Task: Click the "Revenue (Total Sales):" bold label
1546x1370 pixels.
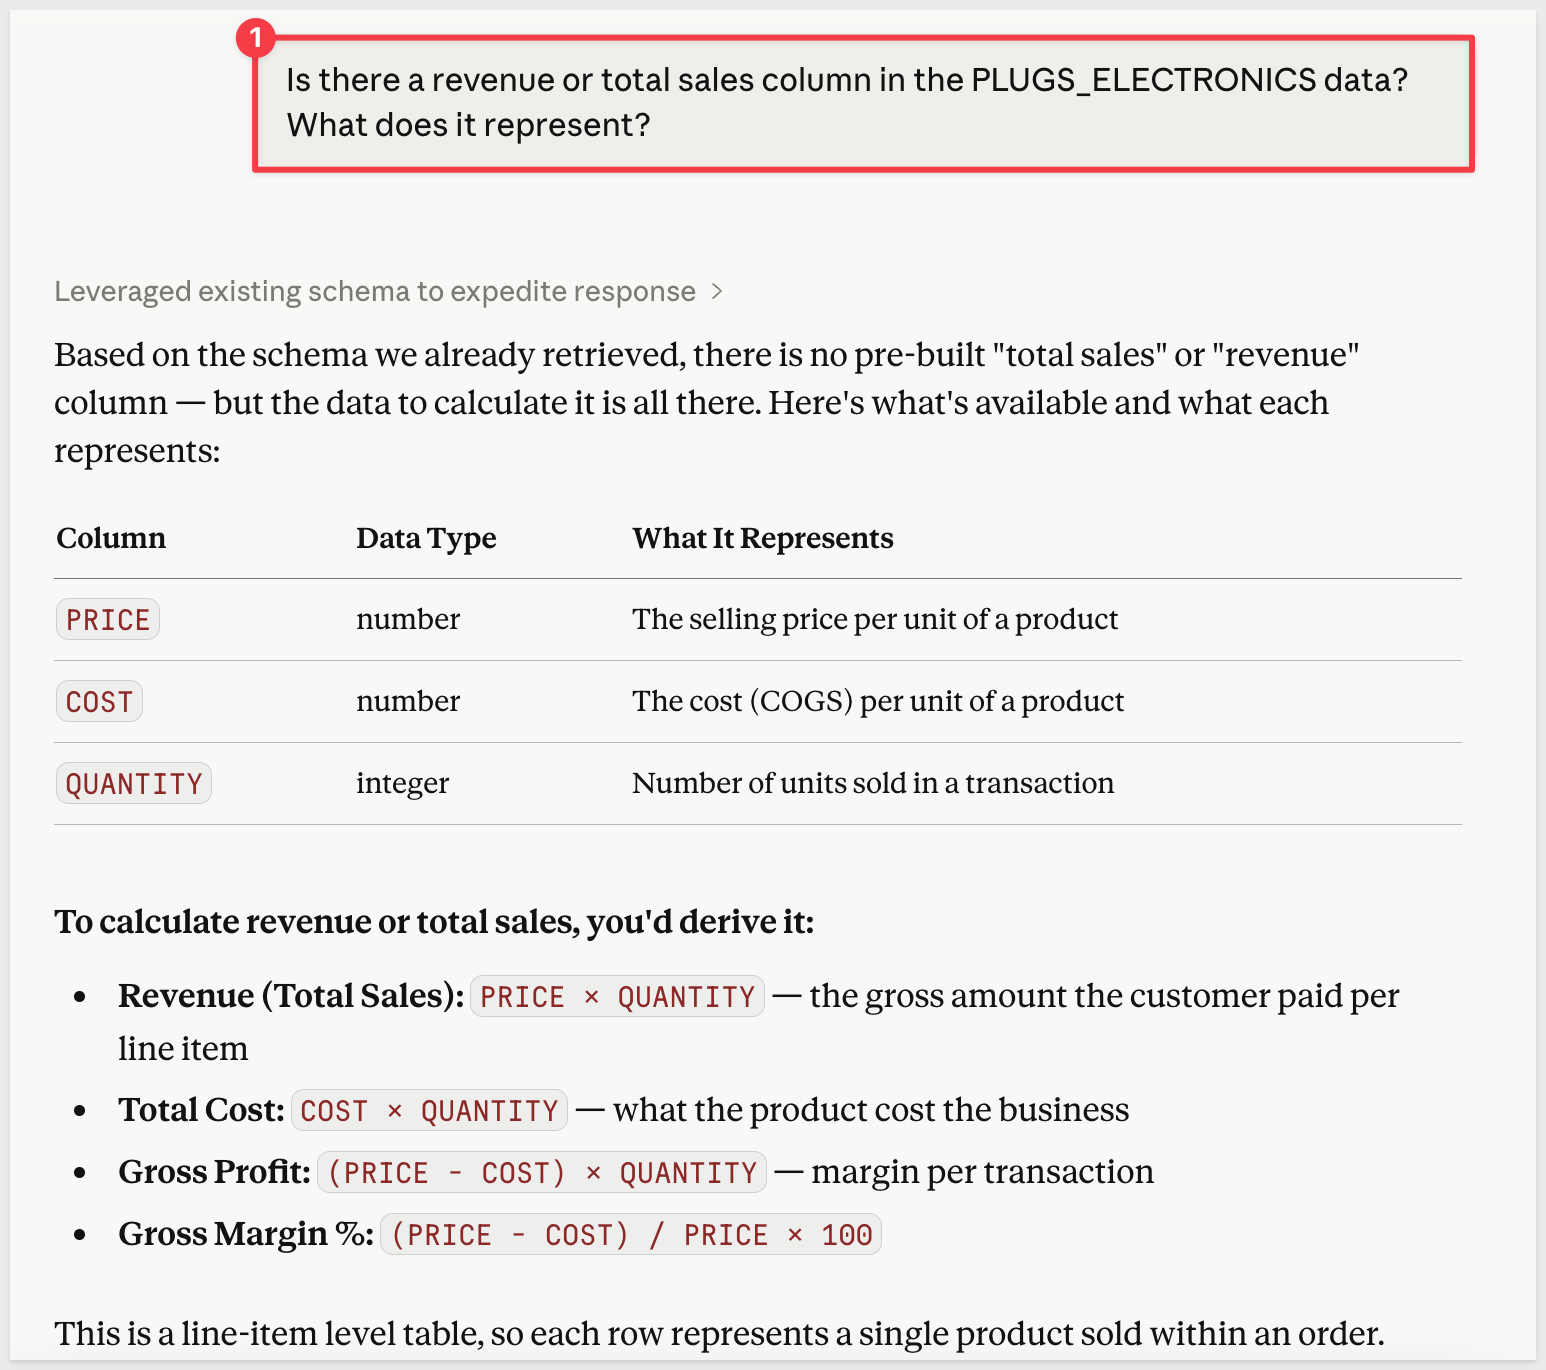Action: click(290, 996)
